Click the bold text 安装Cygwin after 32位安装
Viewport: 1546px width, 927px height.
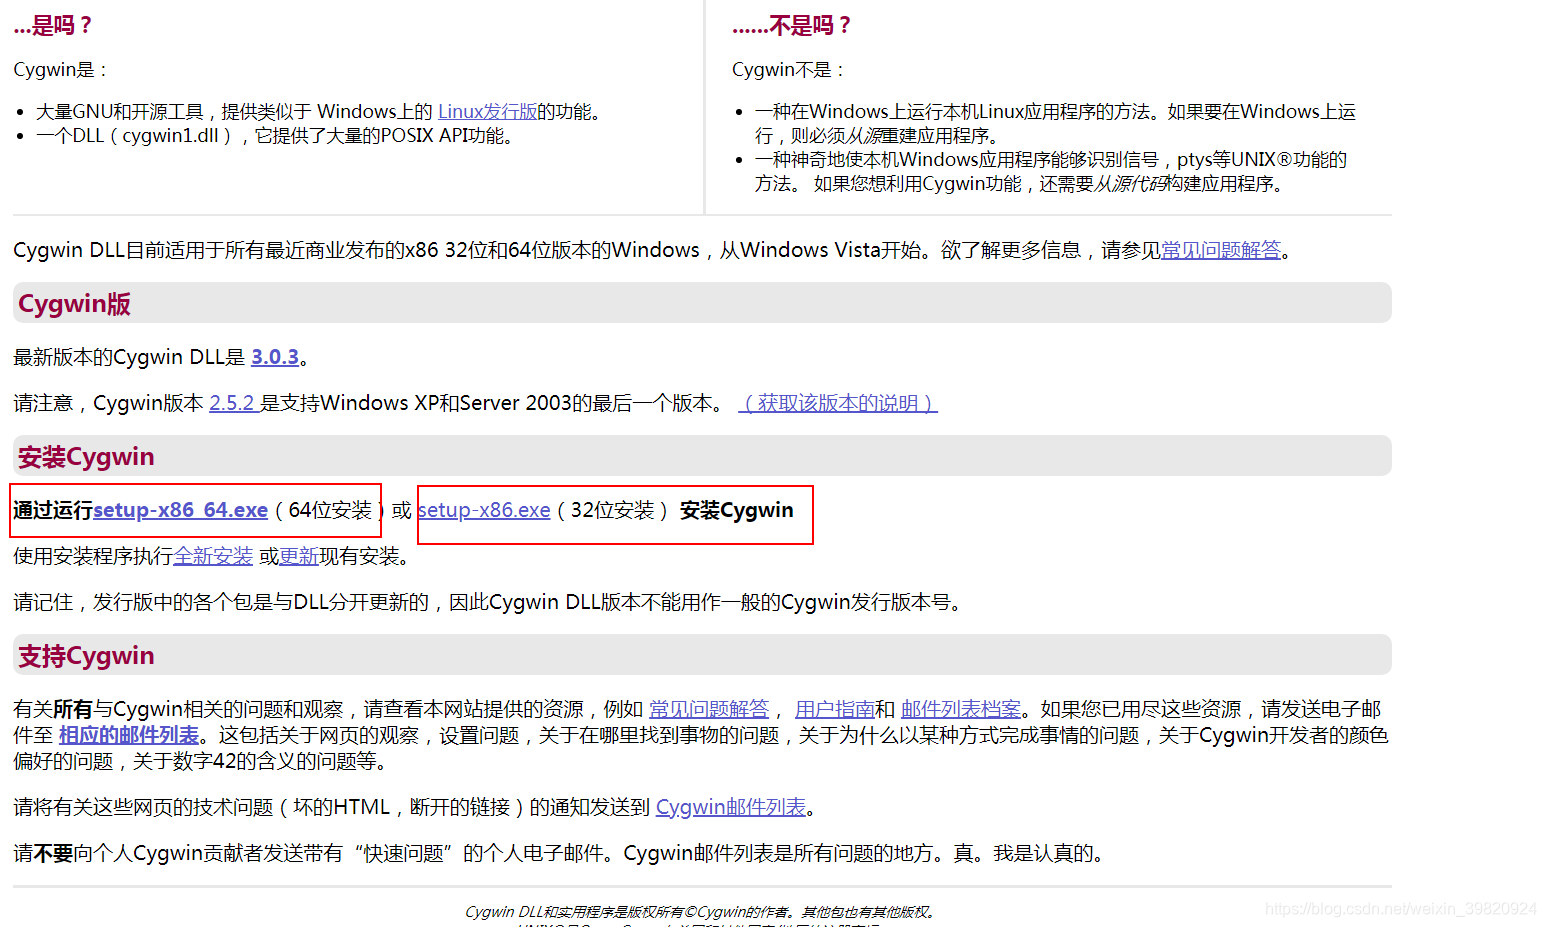pos(737,510)
